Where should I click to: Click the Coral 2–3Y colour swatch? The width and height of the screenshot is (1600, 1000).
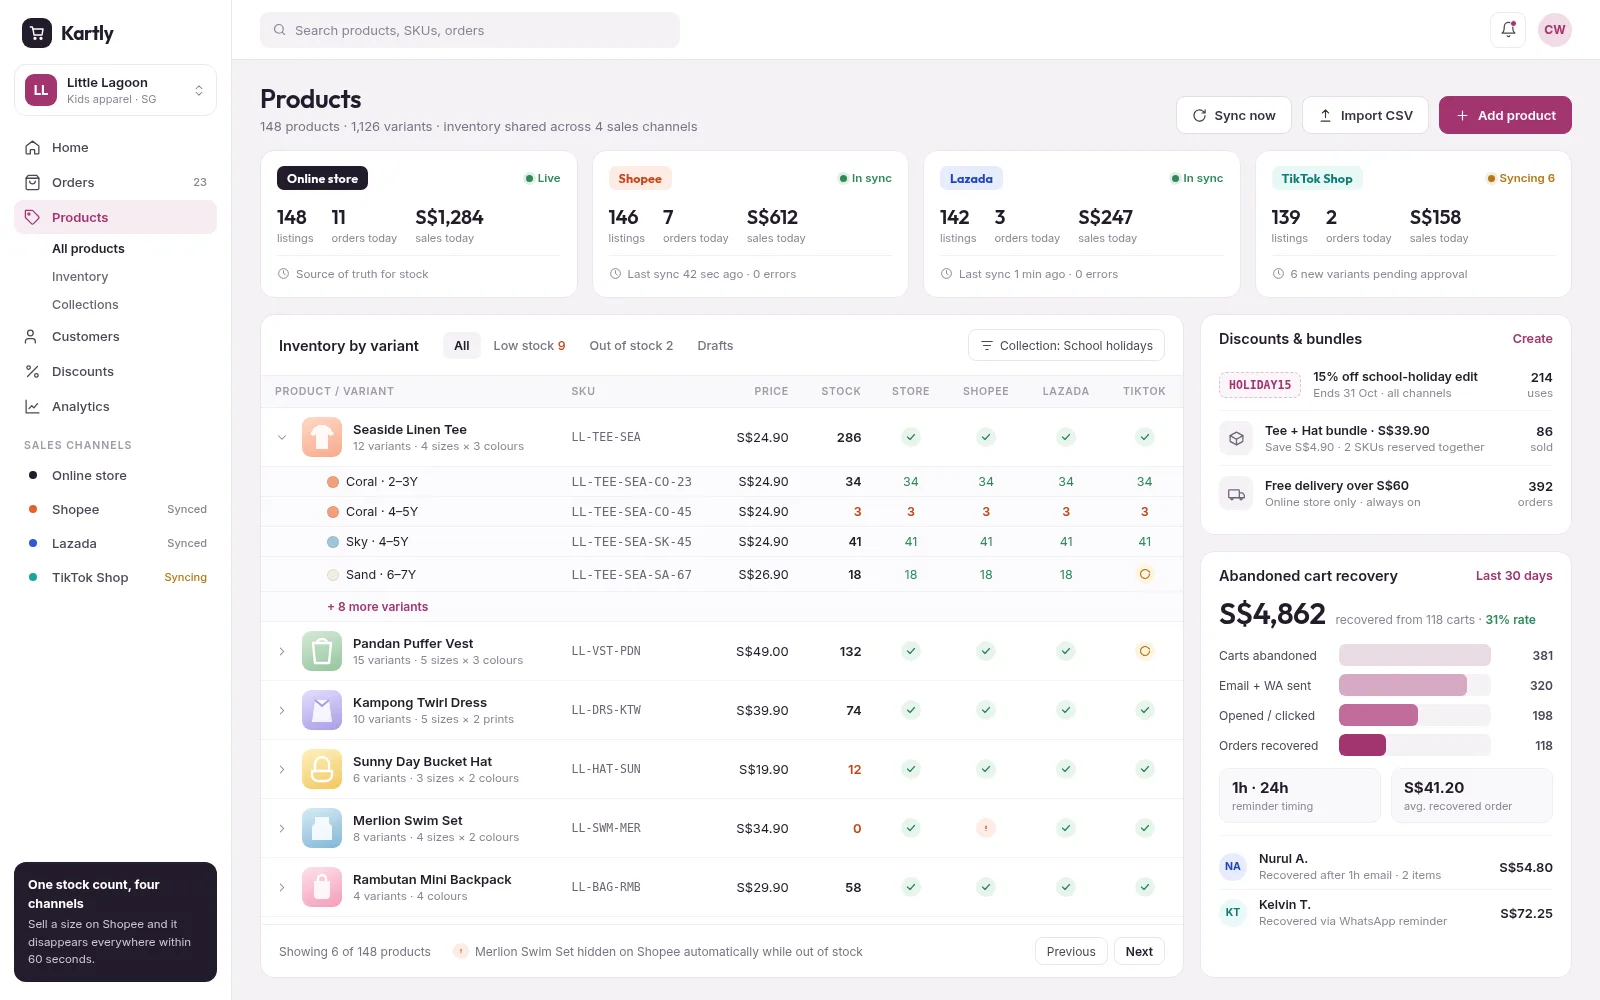(333, 482)
